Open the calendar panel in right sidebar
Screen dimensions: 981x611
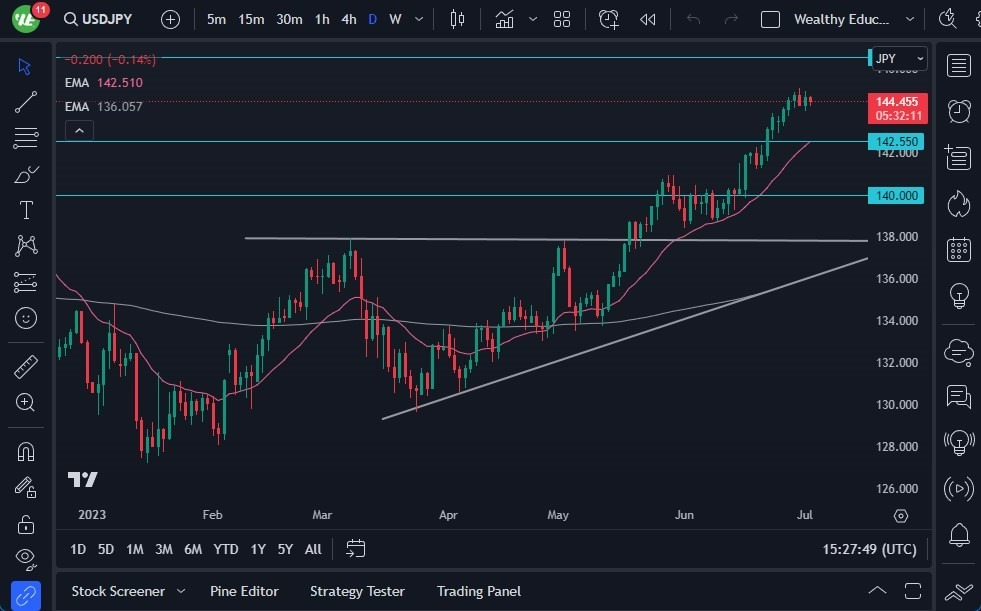959,249
